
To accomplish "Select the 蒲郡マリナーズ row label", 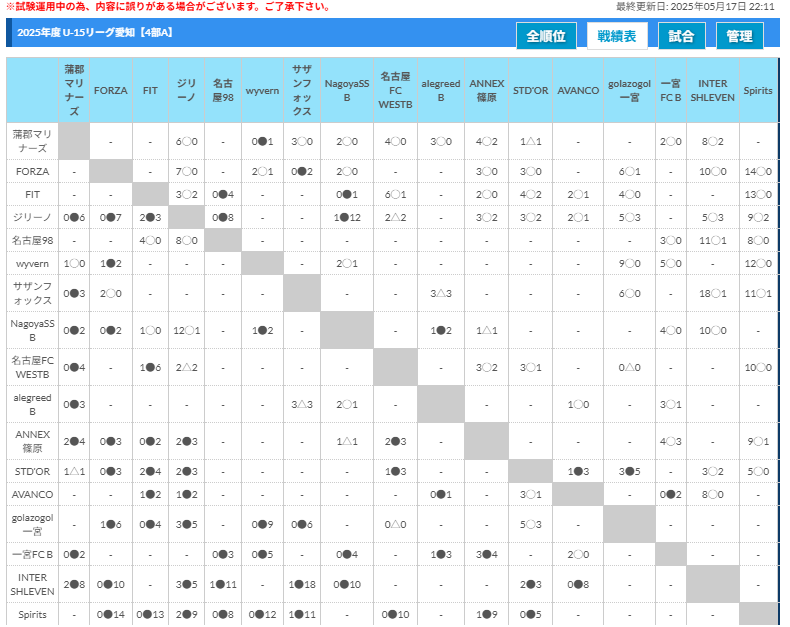I will 32,141.
